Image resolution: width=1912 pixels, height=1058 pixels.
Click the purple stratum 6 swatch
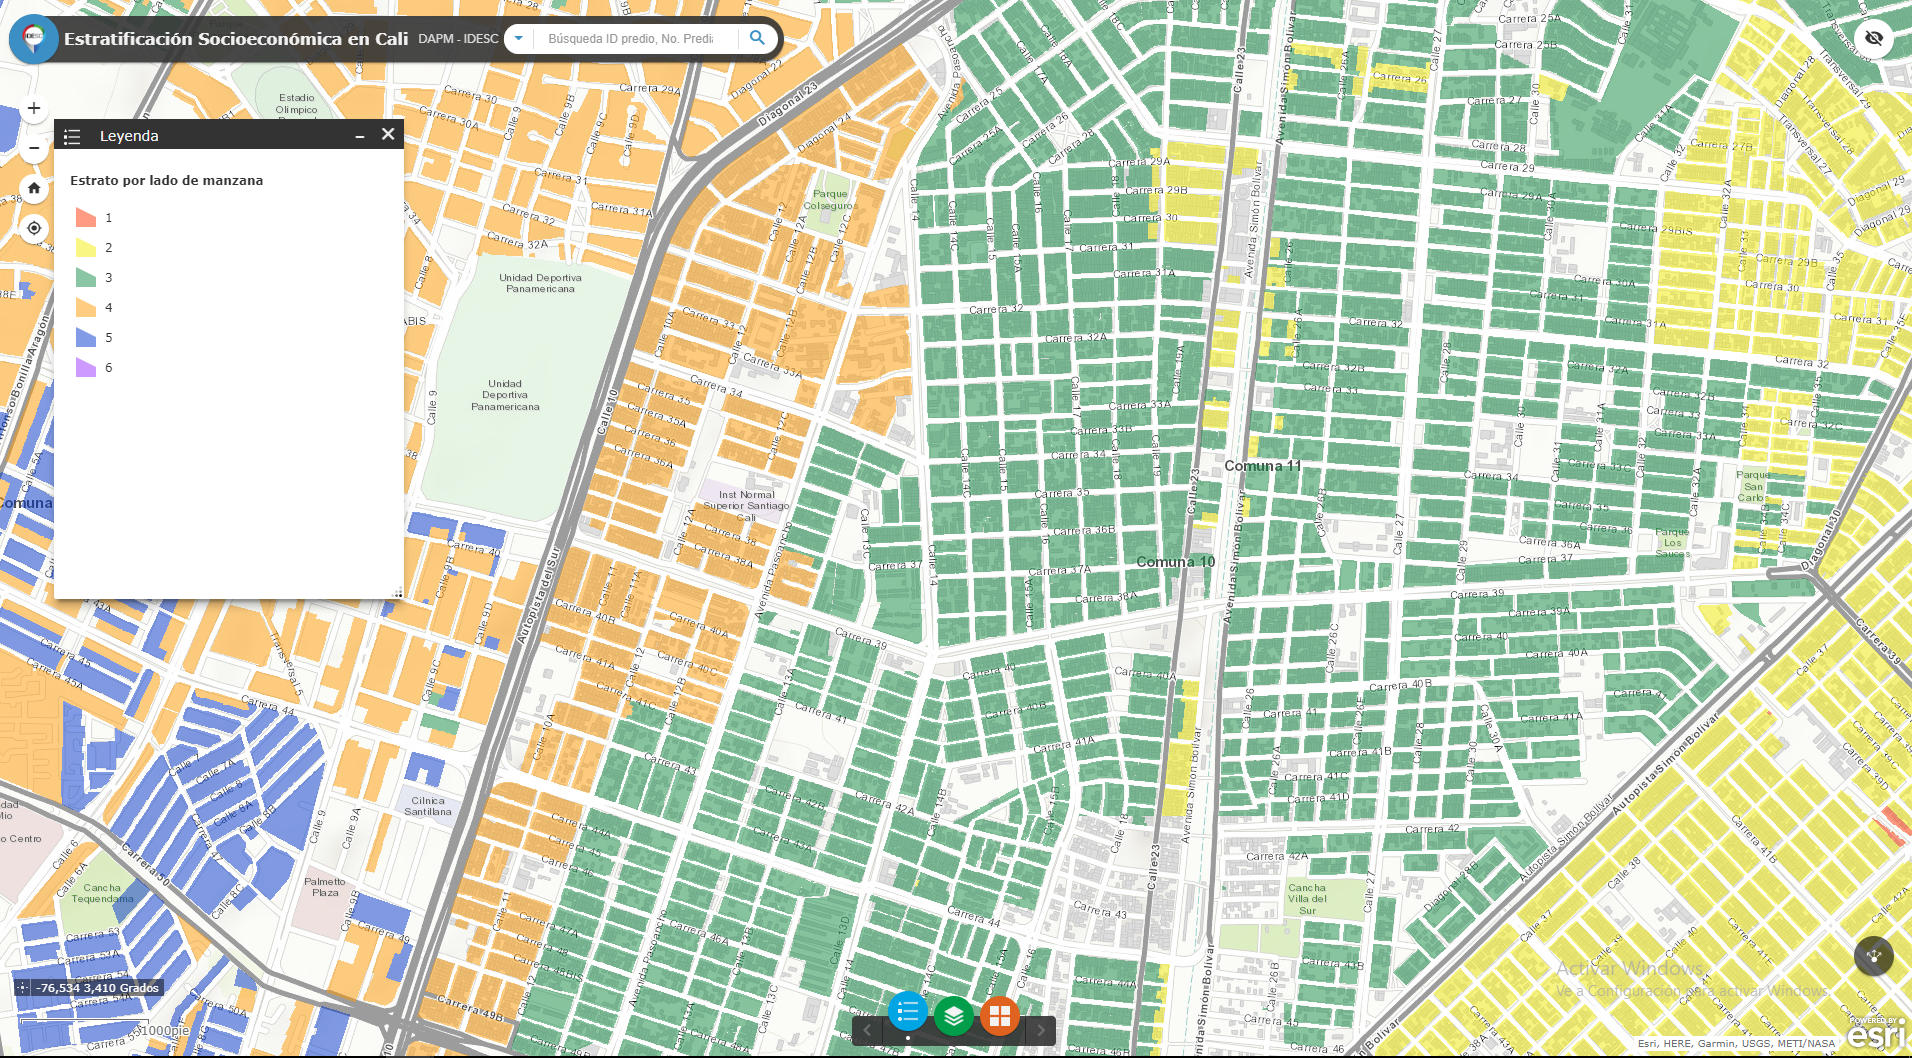click(86, 367)
